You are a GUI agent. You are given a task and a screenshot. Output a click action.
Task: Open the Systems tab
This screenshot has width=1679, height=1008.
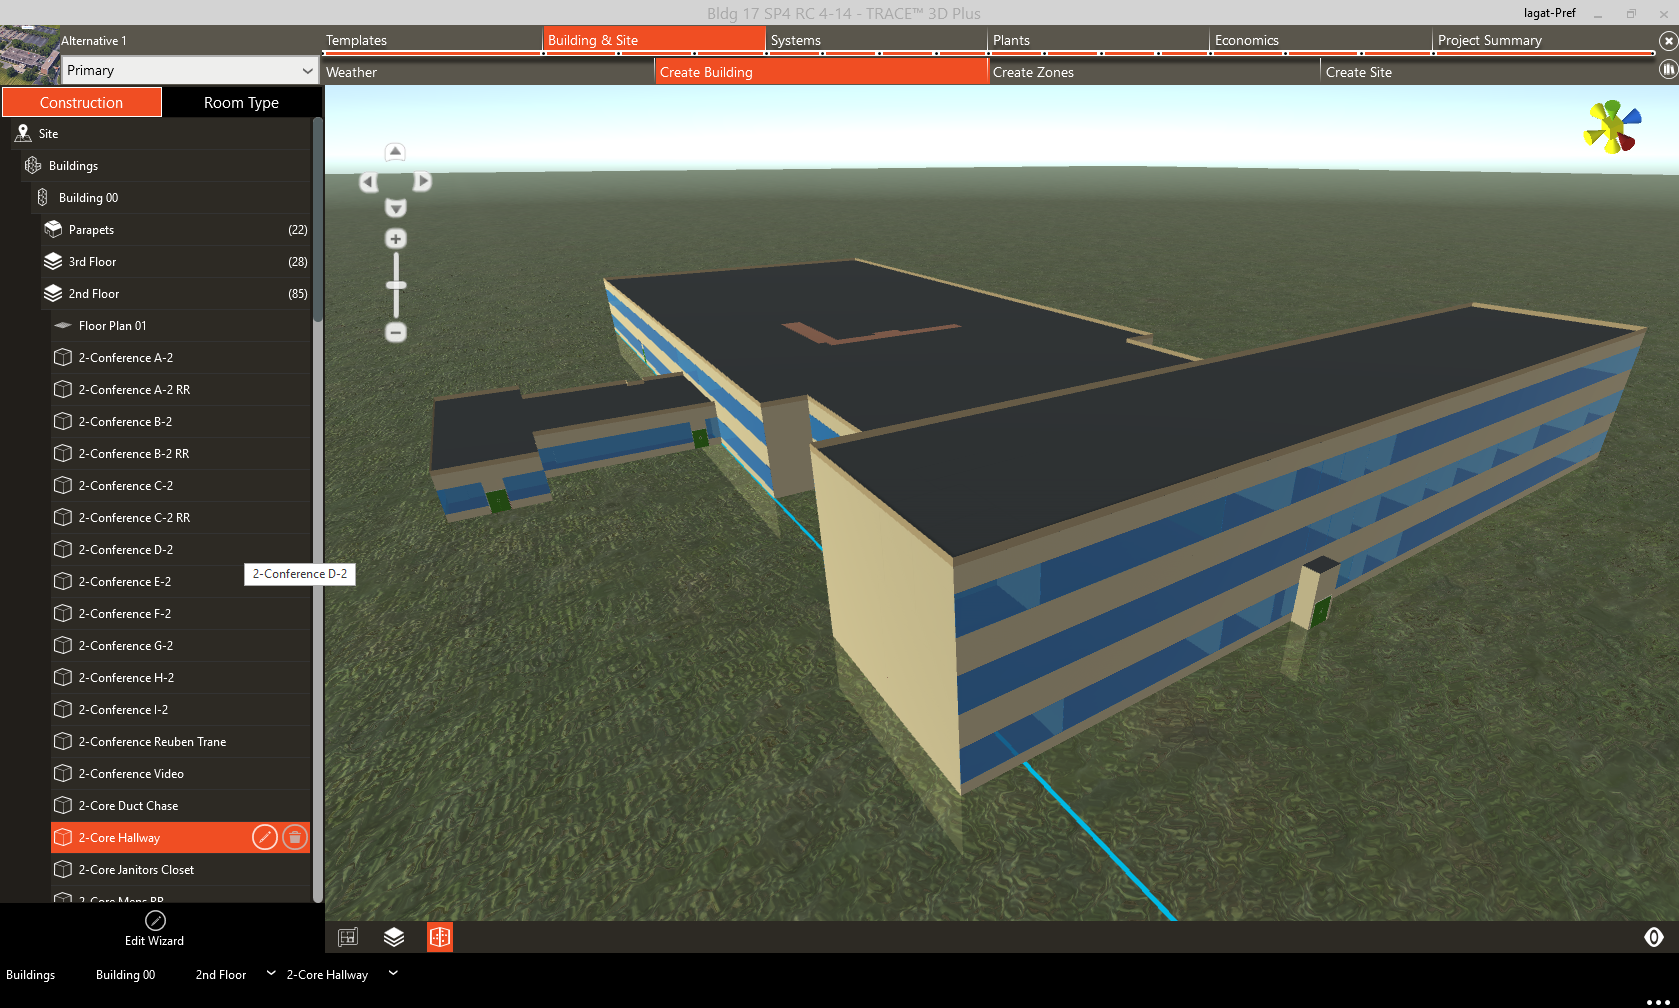[x=796, y=40]
